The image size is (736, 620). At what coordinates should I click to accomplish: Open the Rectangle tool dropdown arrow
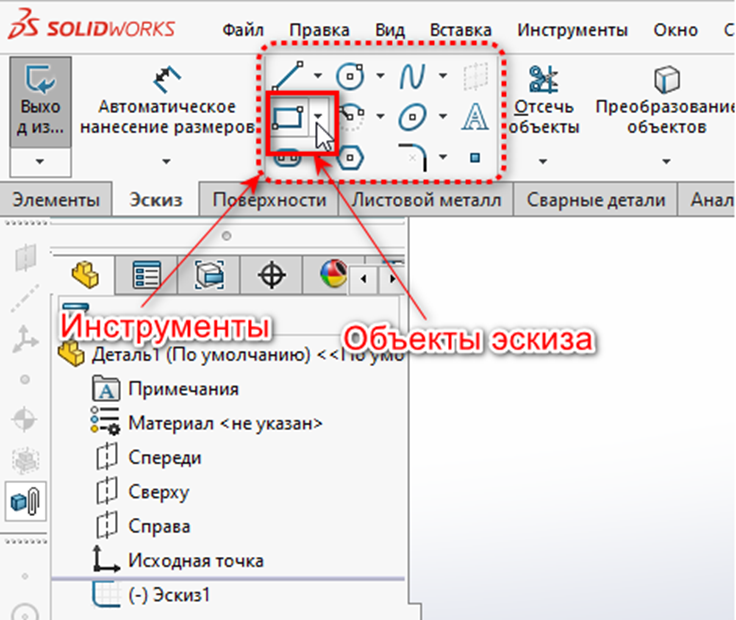tap(318, 116)
